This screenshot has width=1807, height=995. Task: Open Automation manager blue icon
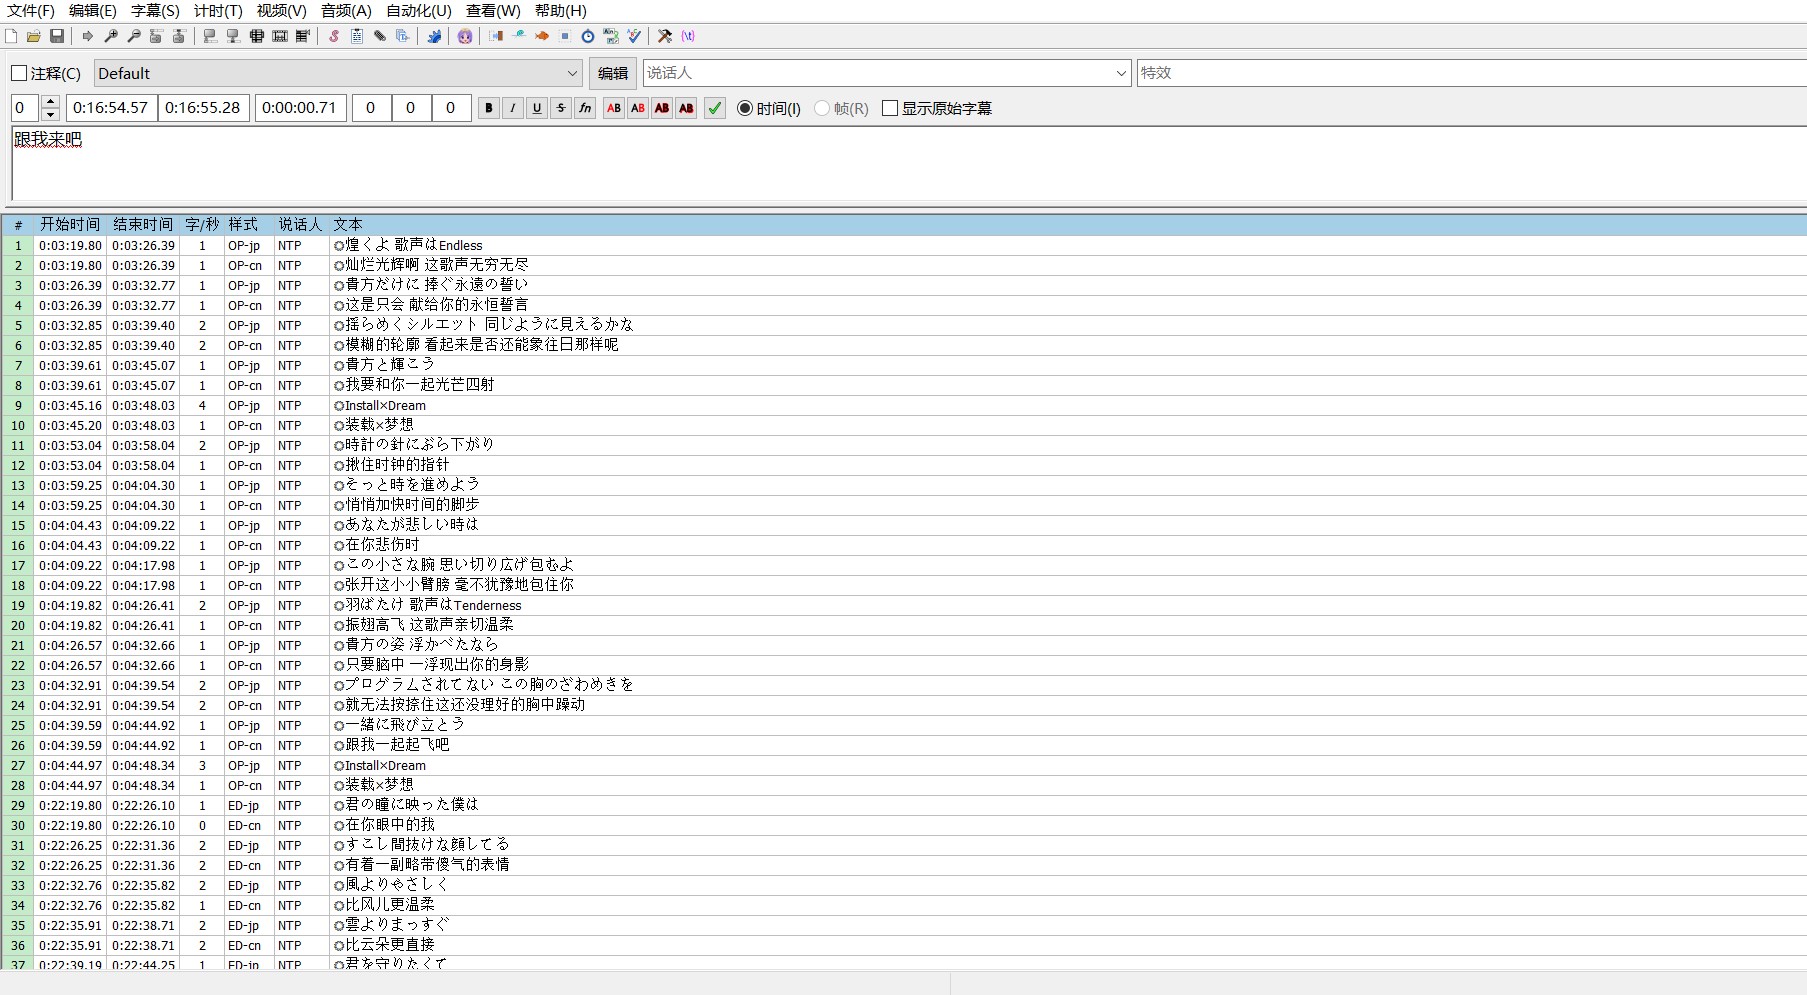[434, 36]
